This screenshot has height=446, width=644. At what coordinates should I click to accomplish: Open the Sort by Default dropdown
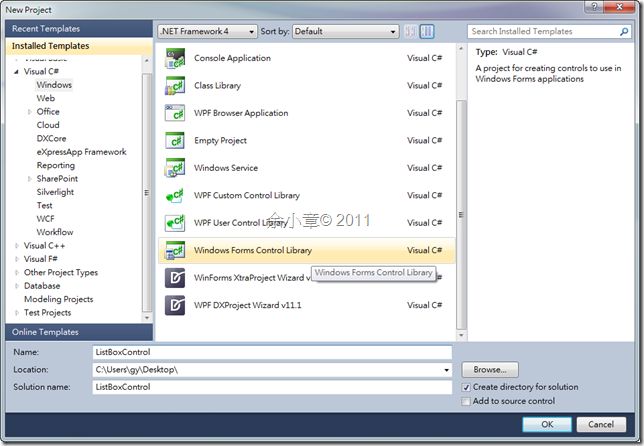pyautogui.click(x=345, y=31)
